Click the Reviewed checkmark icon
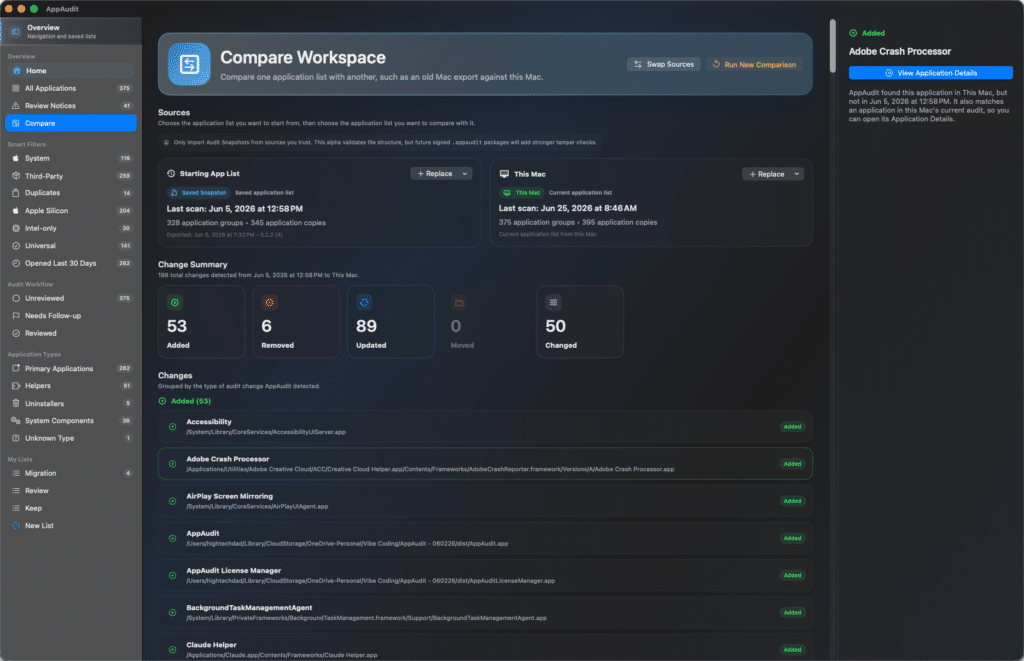 point(16,334)
